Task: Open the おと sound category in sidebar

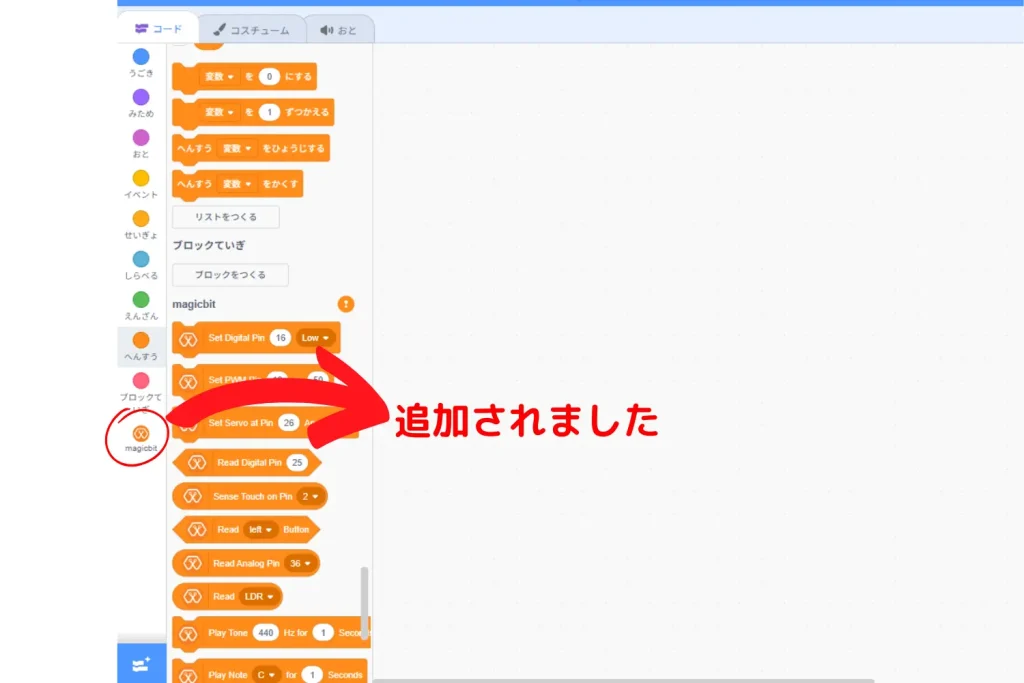Action: tap(141, 138)
